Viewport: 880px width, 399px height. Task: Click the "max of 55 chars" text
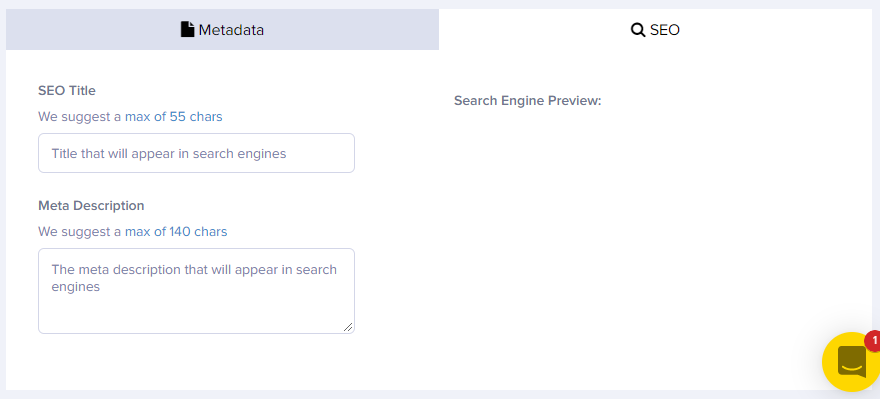coord(173,117)
